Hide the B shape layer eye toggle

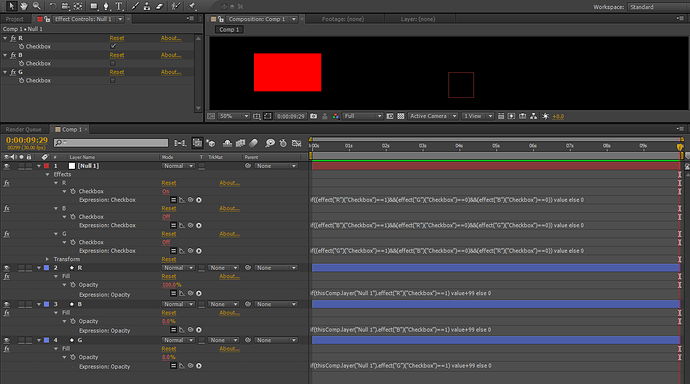[7, 304]
